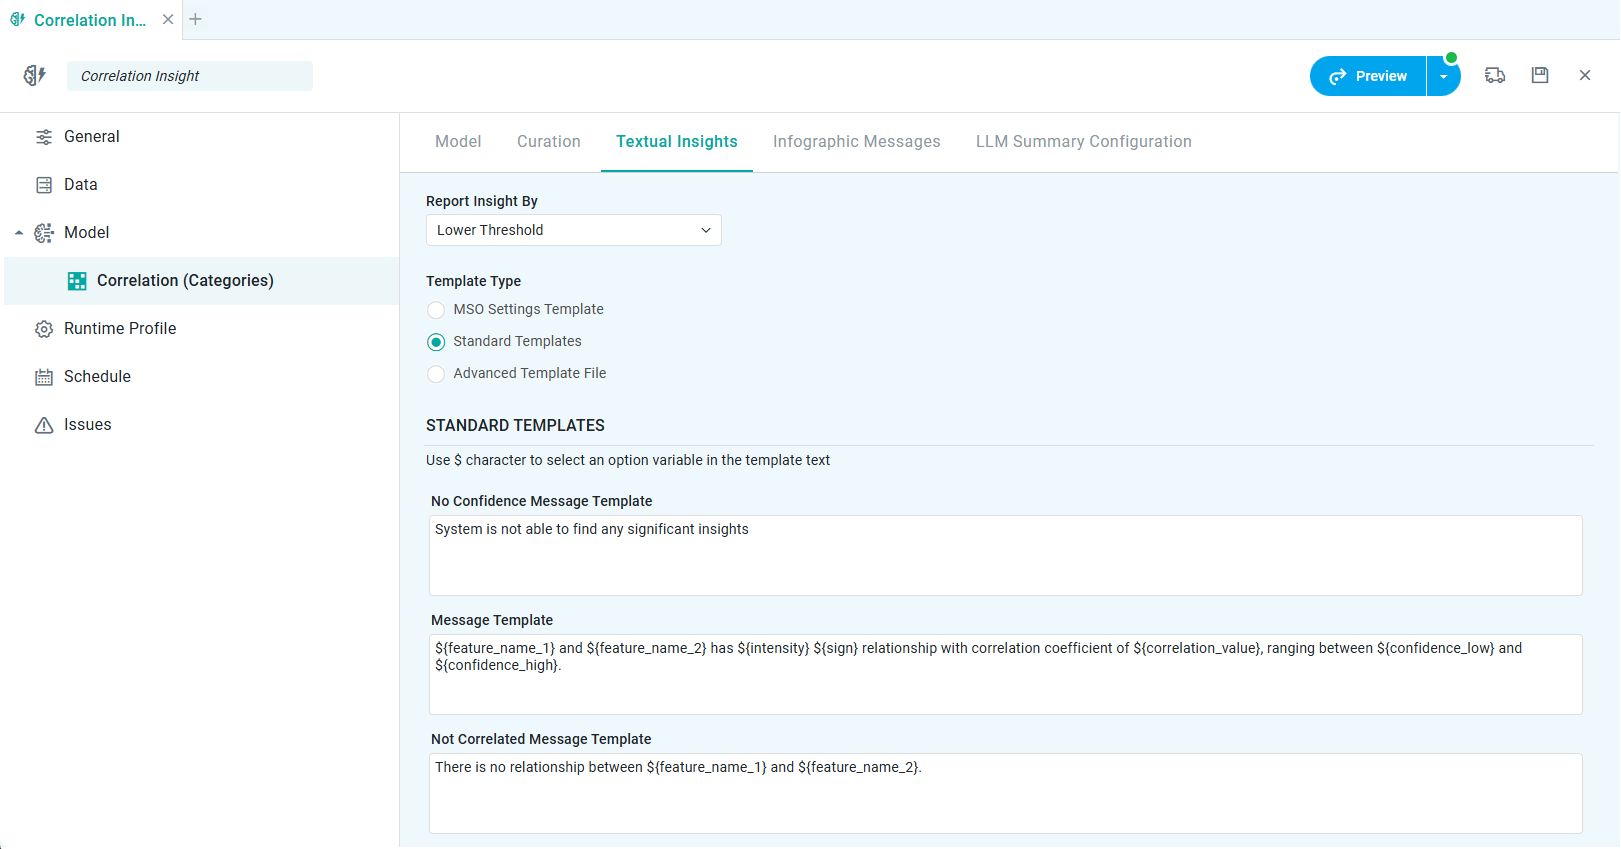Click the Preview button
The image size is (1621, 849).
point(1368,76)
